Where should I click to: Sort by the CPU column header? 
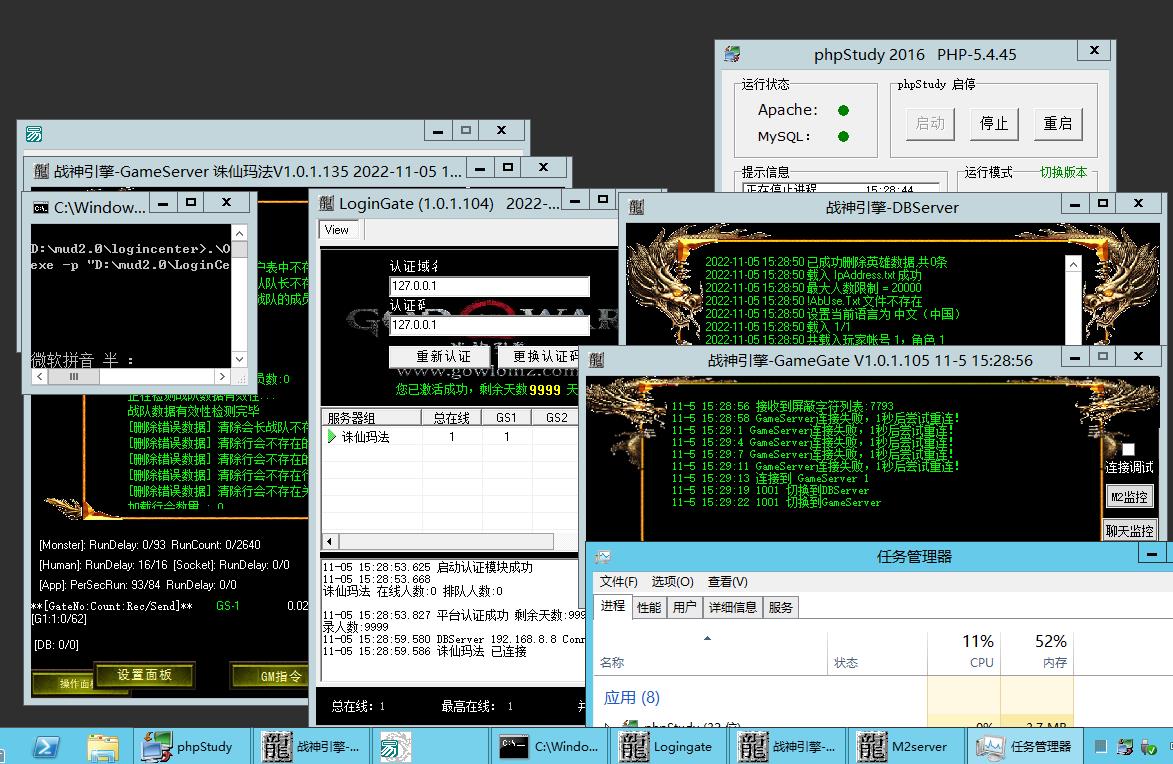[x=964, y=652]
